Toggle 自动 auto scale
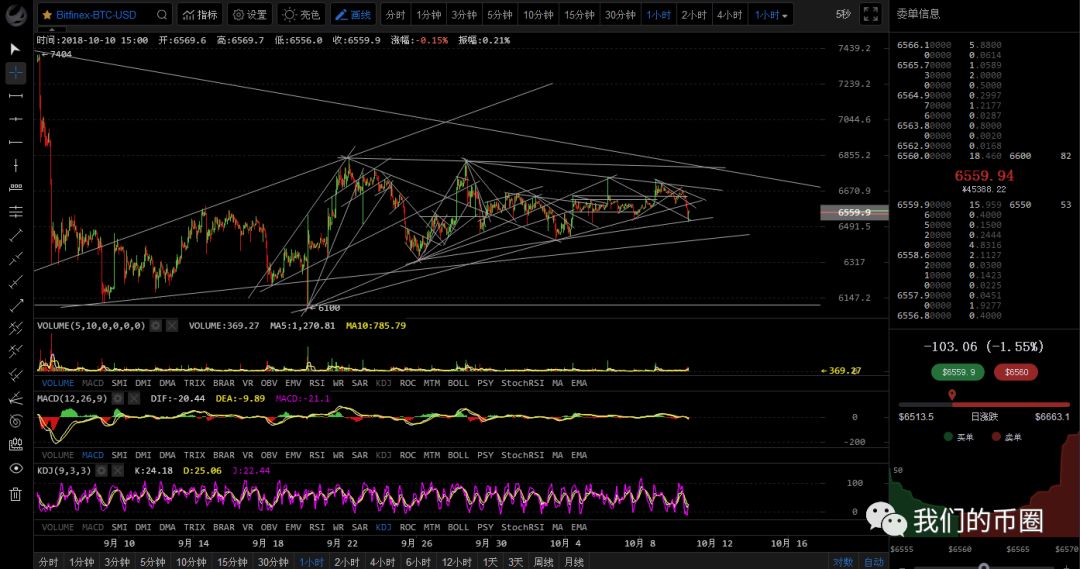The width and height of the screenshot is (1080, 569). (873, 562)
